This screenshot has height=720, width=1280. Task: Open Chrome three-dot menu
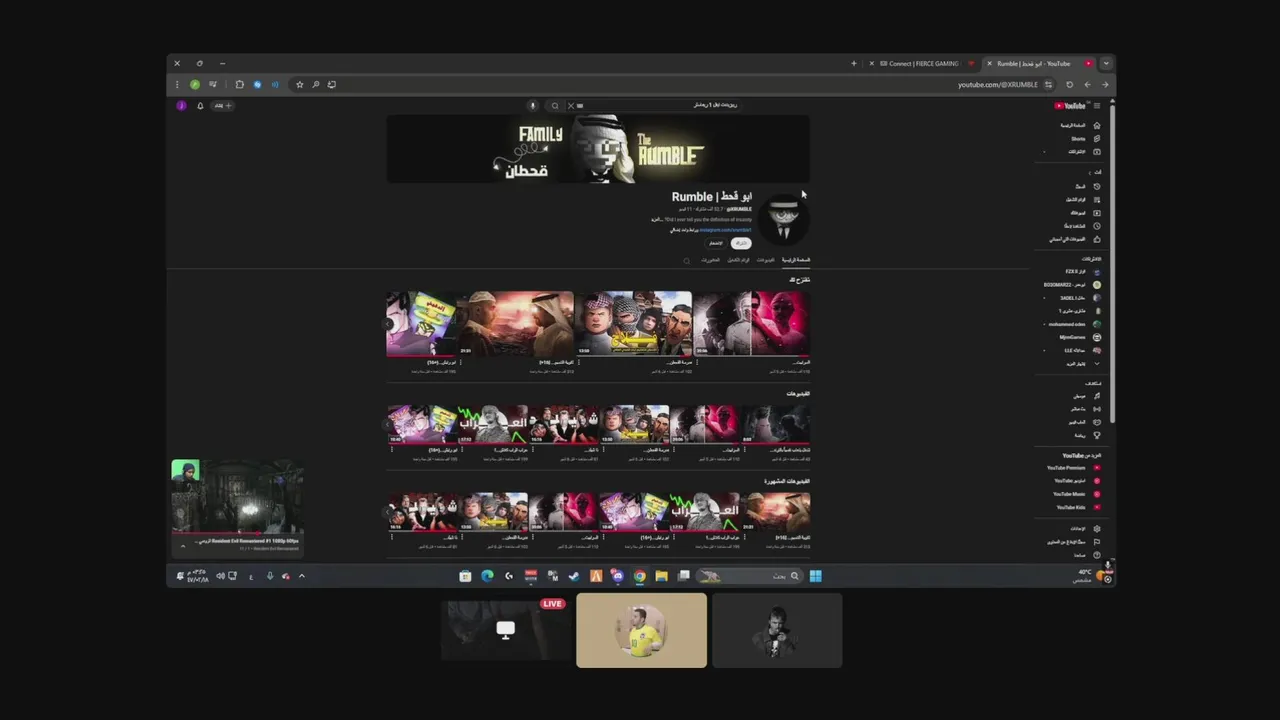point(177,84)
